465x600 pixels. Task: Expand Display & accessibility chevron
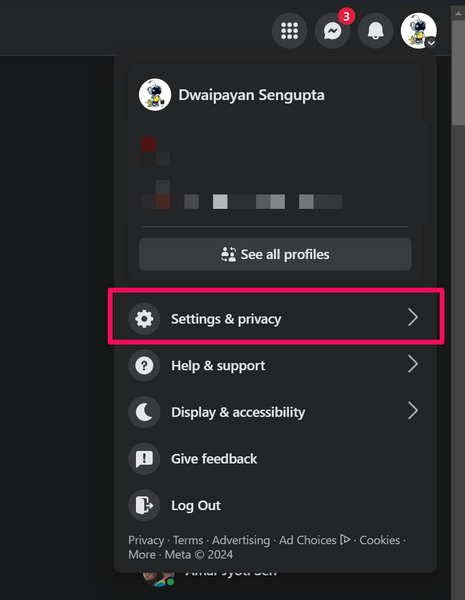pyautogui.click(x=413, y=411)
